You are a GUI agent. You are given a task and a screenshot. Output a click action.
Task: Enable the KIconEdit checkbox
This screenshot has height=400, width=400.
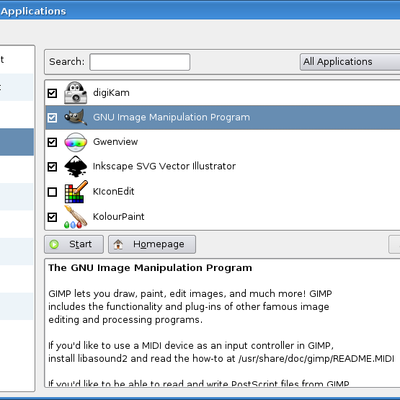click(52, 192)
